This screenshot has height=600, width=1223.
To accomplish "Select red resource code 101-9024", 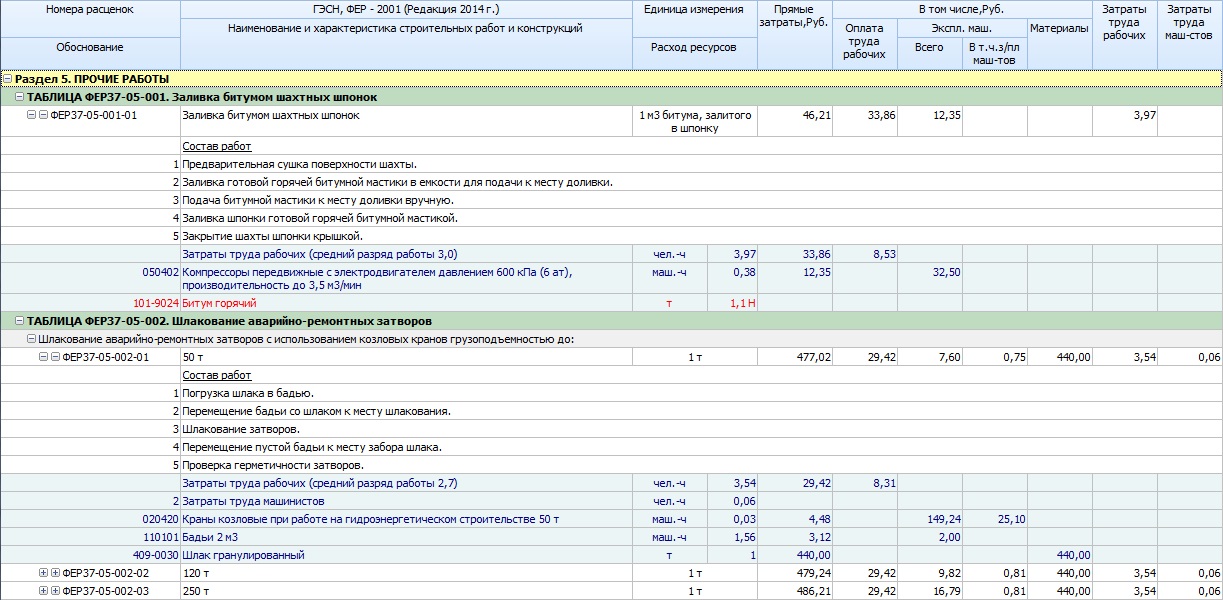I will point(156,302).
